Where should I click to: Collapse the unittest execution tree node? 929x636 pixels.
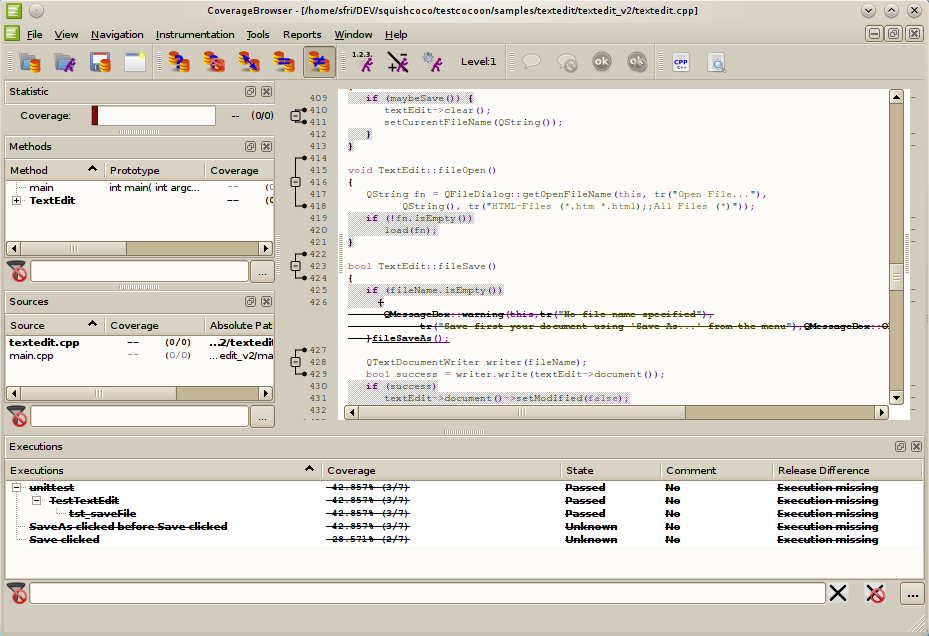[x=17, y=488]
